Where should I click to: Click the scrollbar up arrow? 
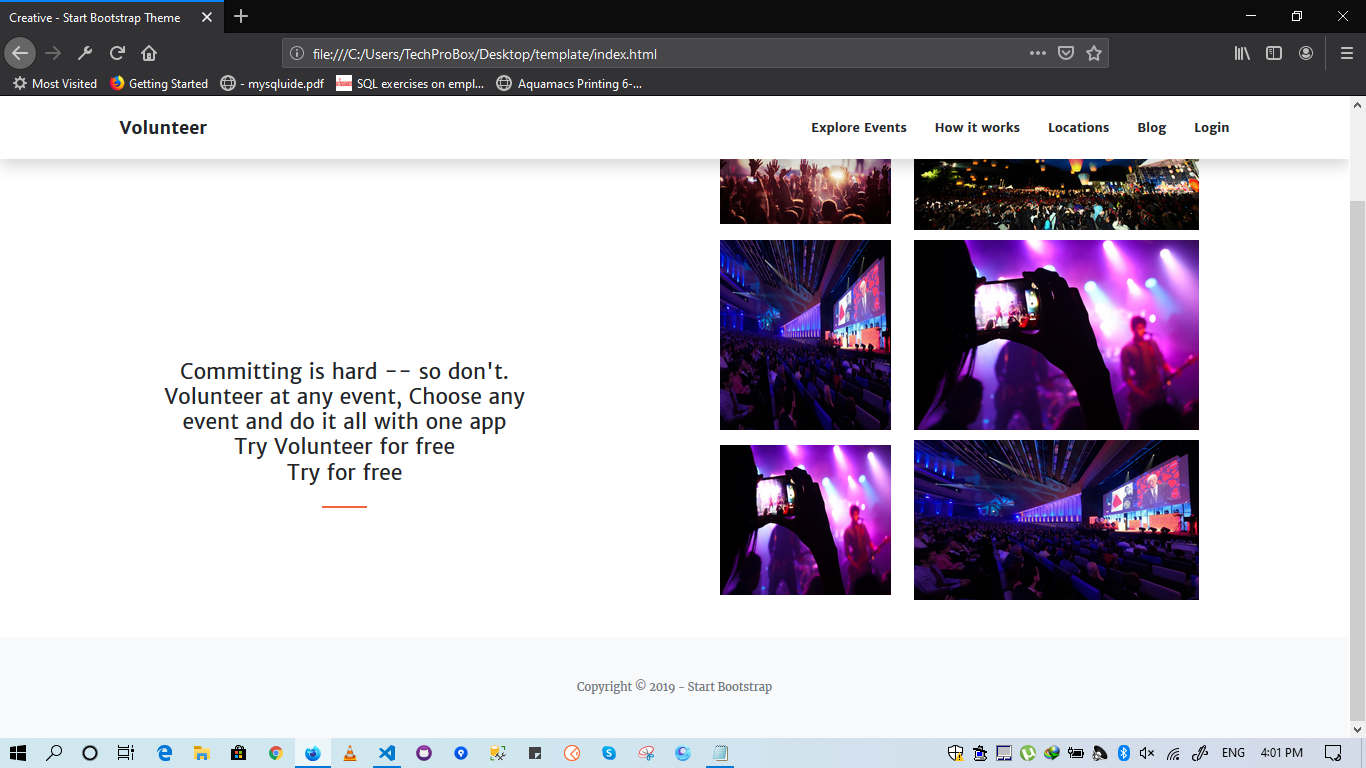1357,104
